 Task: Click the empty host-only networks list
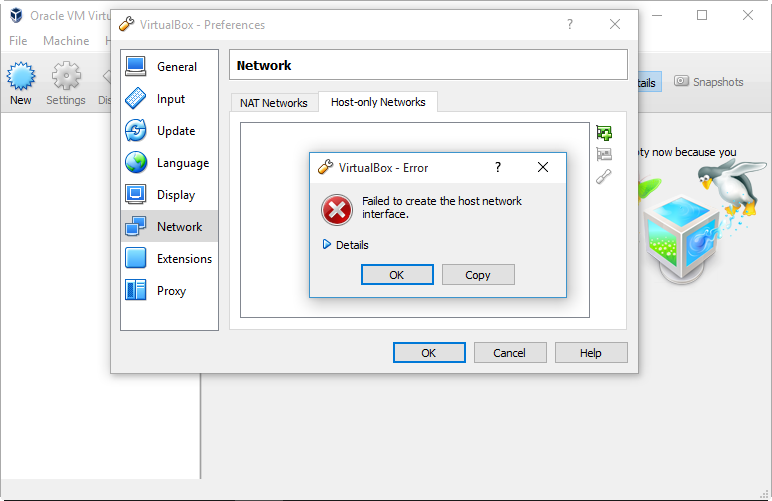tap(415, 219)
